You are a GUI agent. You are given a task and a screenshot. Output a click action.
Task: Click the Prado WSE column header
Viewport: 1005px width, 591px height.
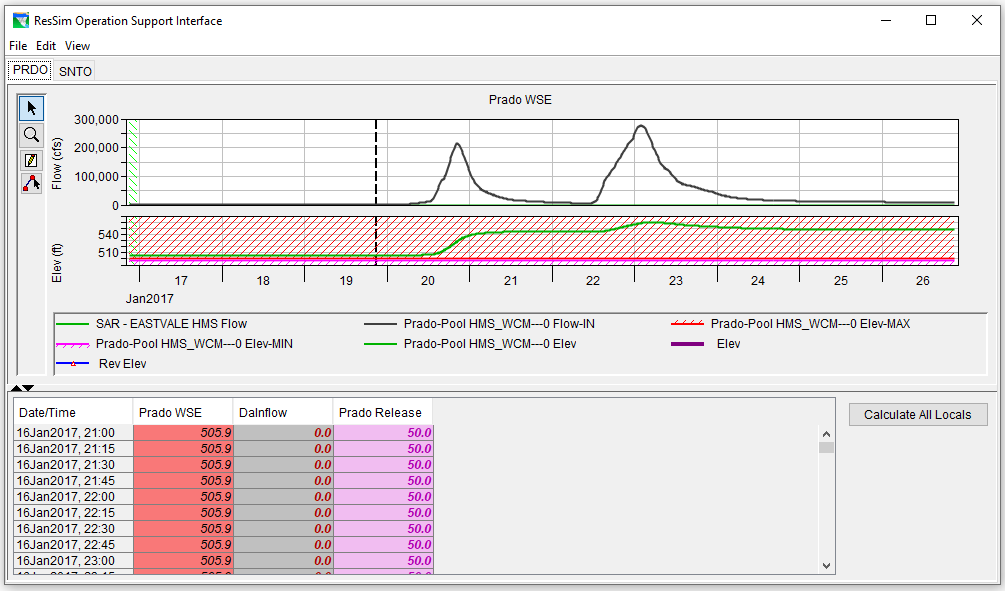pos(183,412)
